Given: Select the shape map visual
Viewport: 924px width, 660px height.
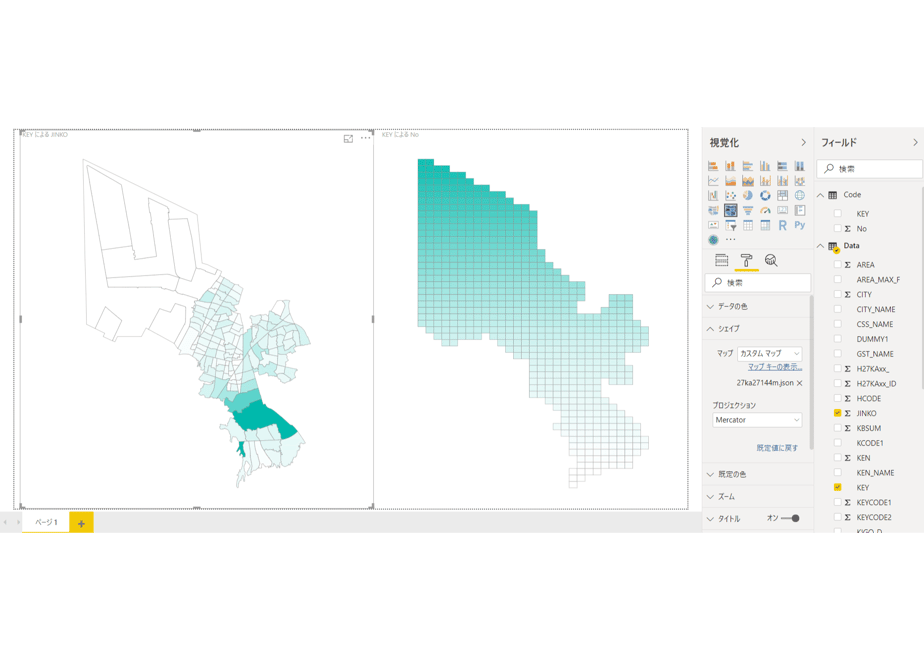Looking at the screenshot, I should pyautogui.click(x=730, y=210).
